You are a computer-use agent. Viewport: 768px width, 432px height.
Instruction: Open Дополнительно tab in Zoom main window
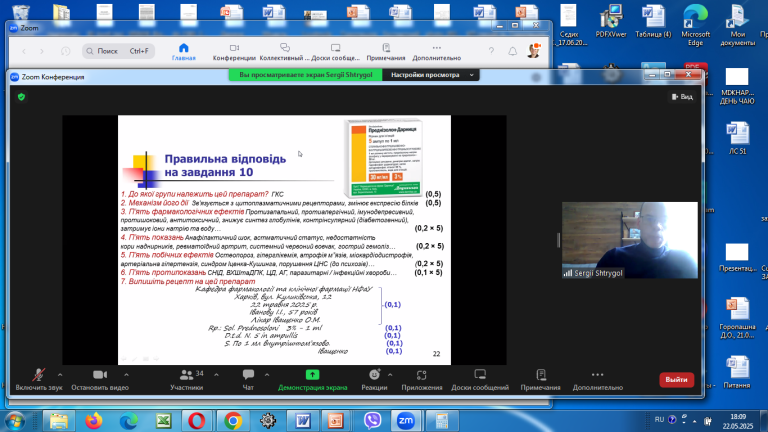coord(436,51)
